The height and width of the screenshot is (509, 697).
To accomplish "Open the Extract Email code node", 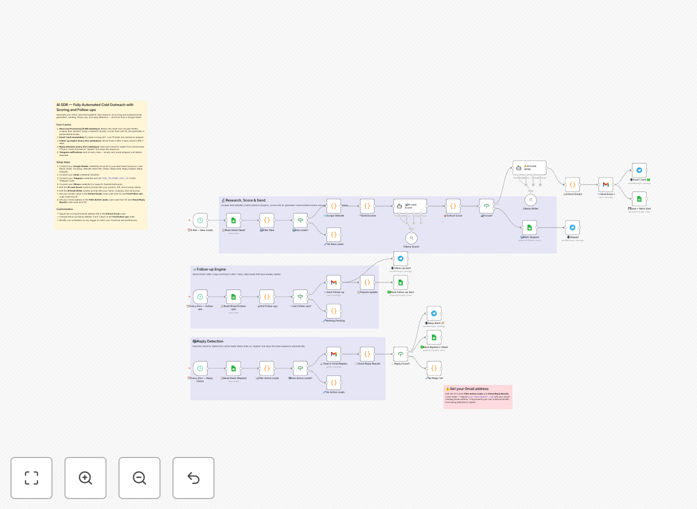I will (x=573, y=184).
